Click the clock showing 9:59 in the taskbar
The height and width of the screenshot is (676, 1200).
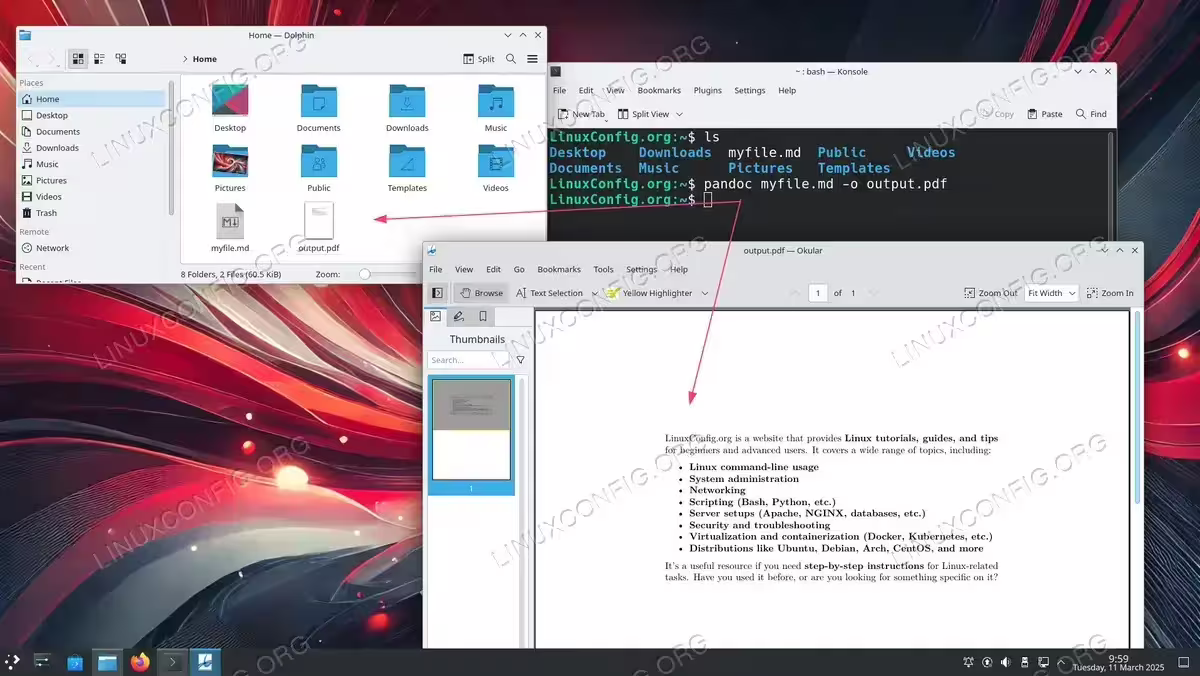[1119, 658]
